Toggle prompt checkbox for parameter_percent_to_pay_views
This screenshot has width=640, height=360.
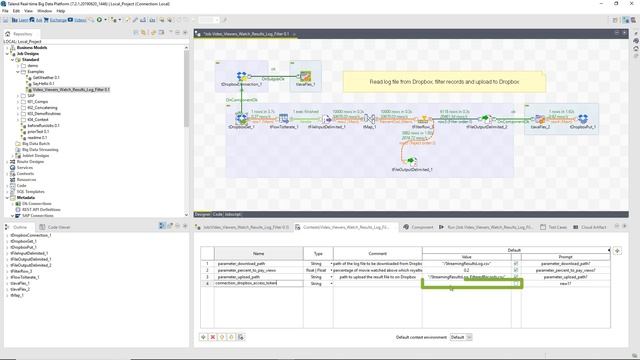coord(516,270)
